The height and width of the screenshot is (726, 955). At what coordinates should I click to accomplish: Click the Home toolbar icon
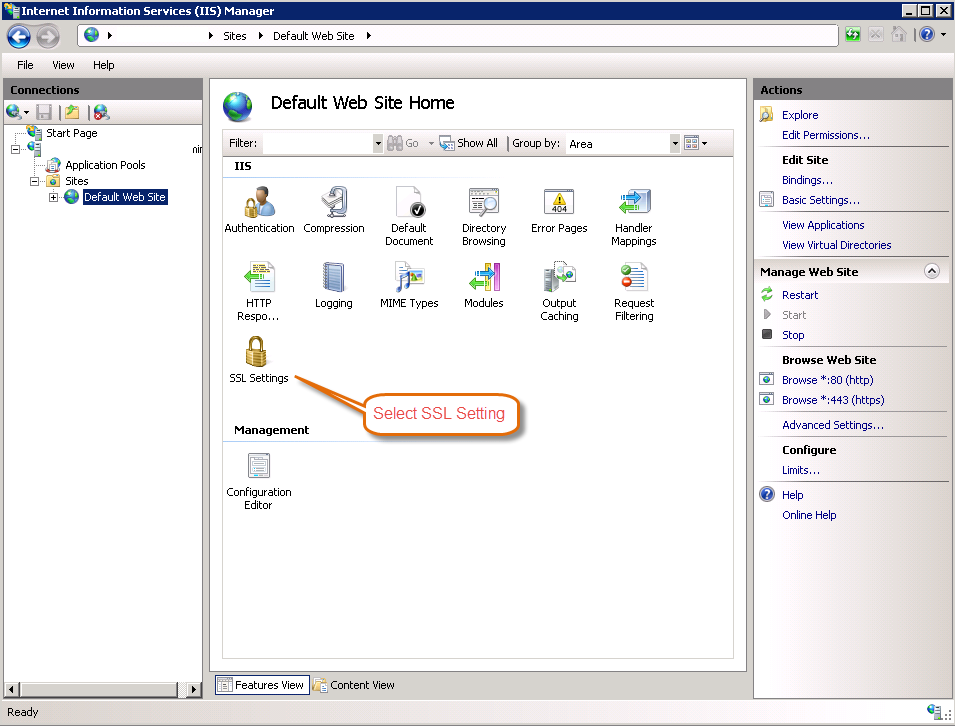pyautogui.click(x=899, y=35)
